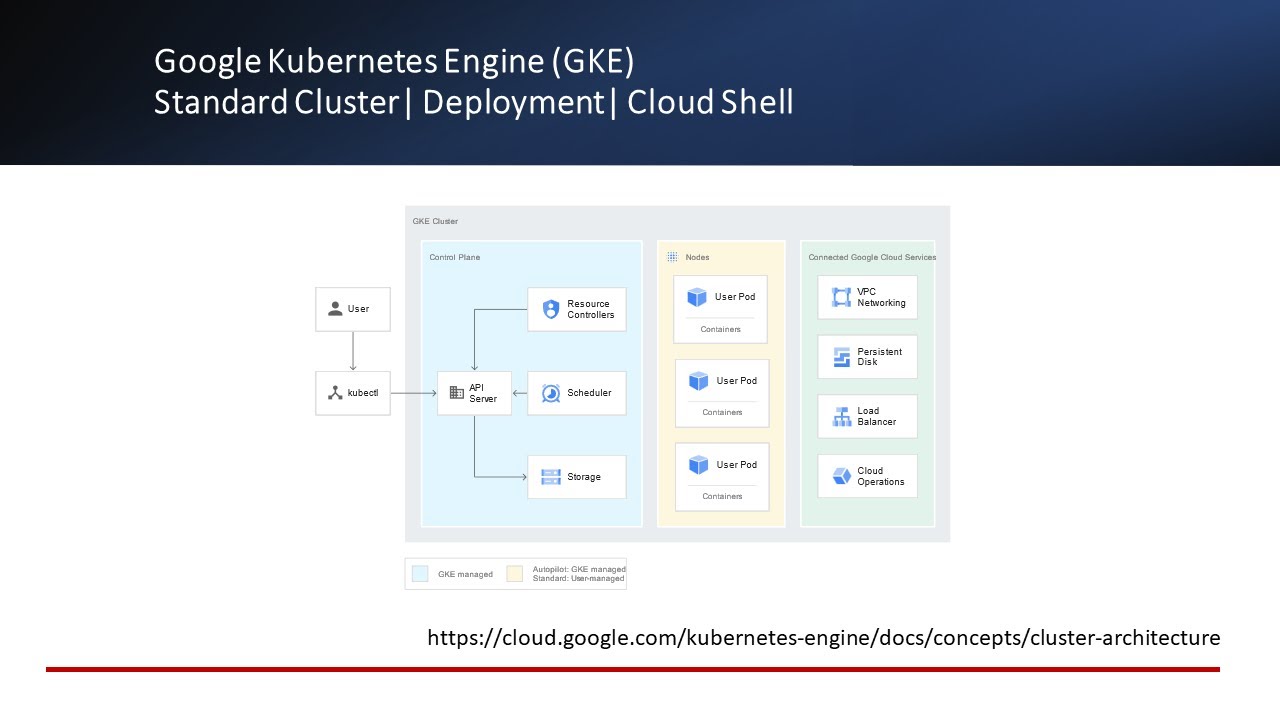This screenshot has width=1280, height=720.
Task: Click the Cloud Operations icon
Action: tap(841, 476)
